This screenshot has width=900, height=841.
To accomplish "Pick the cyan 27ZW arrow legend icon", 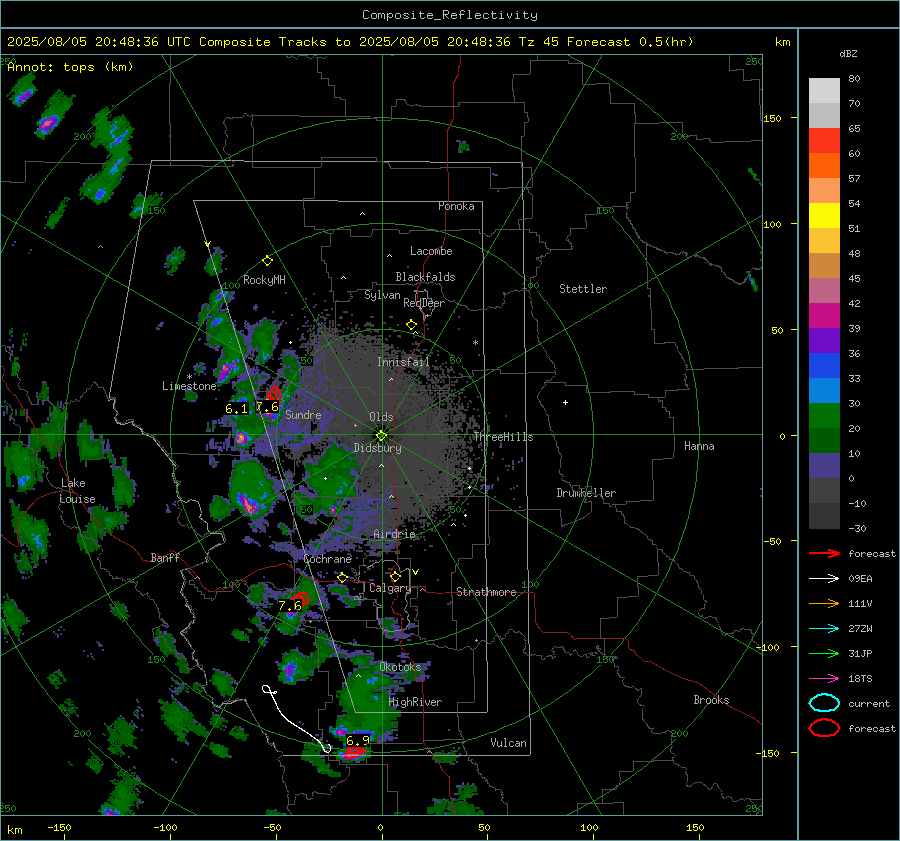I will coord(824,629).
